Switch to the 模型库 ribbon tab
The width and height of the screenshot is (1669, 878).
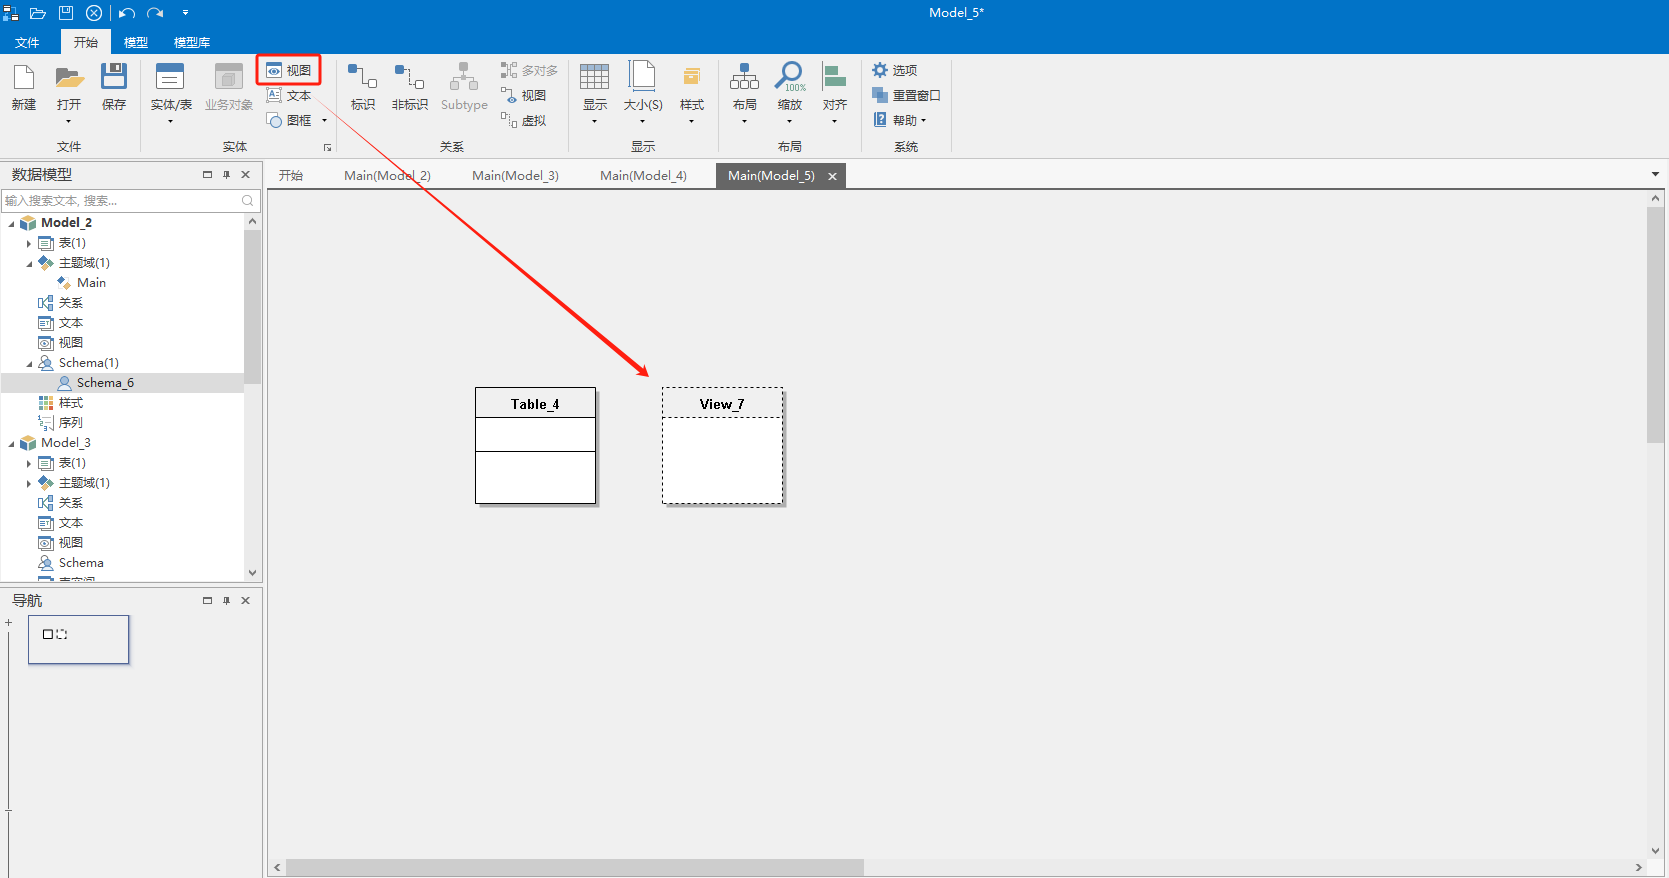192,42
